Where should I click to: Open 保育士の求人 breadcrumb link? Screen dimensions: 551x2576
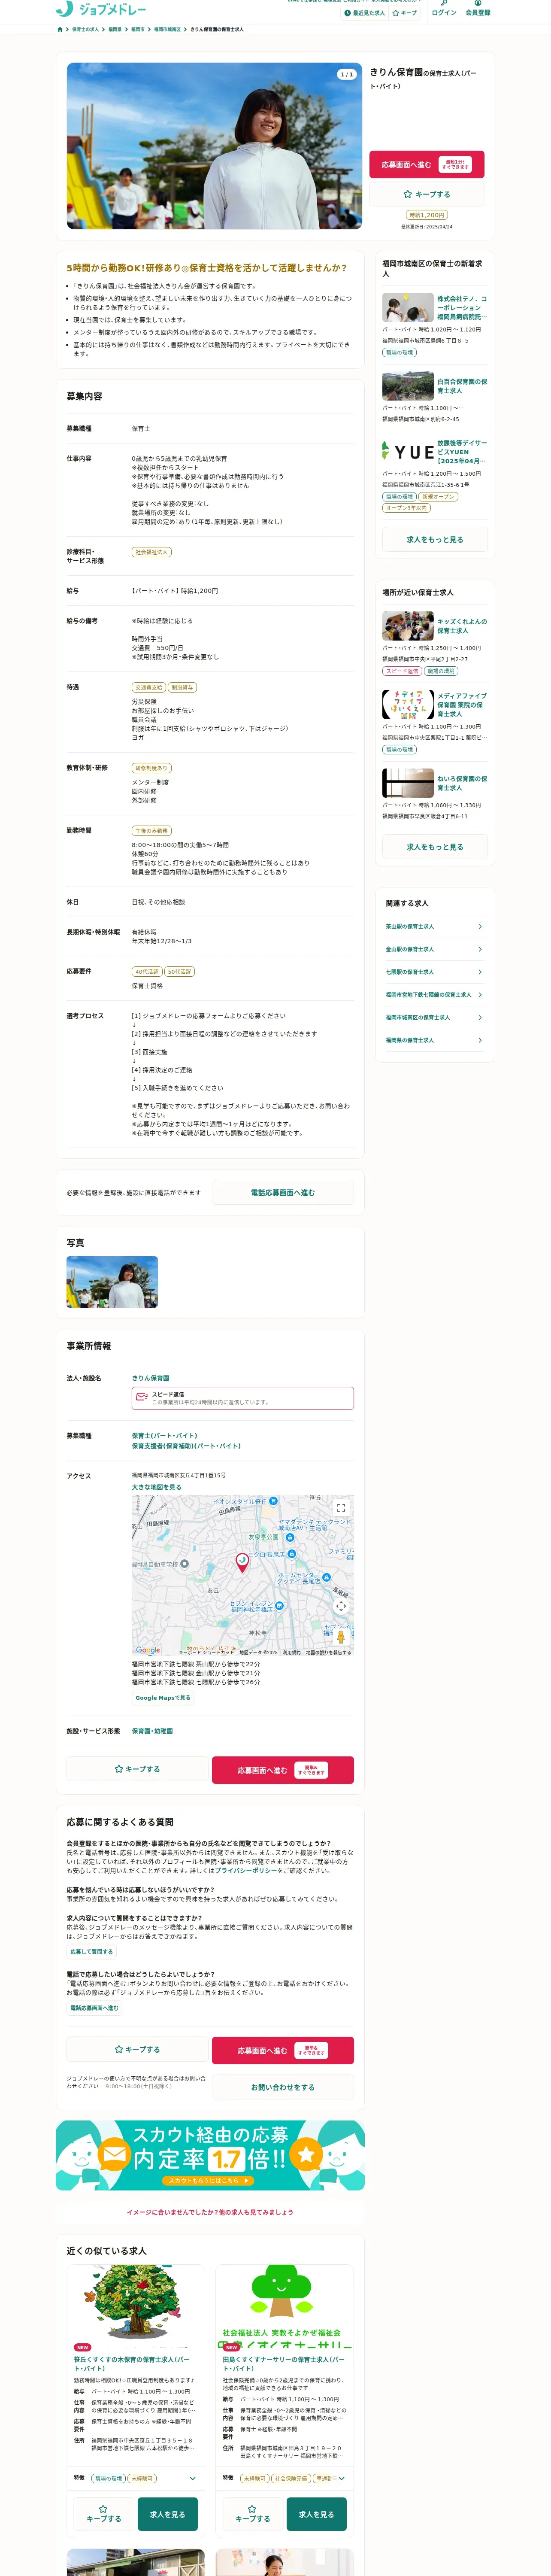tap(86, 30)
